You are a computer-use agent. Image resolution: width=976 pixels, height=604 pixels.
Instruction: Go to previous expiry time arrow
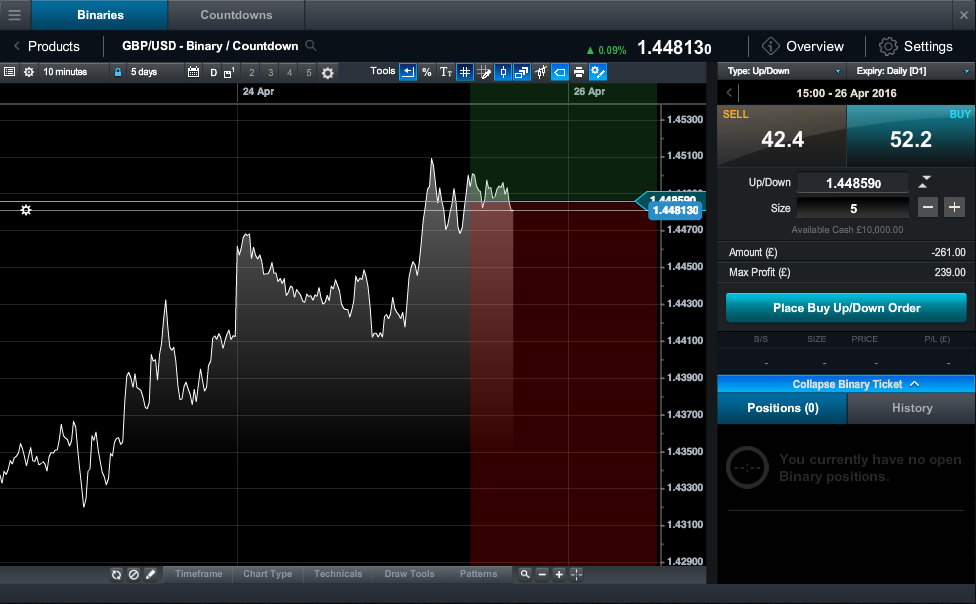click(730, 93)
